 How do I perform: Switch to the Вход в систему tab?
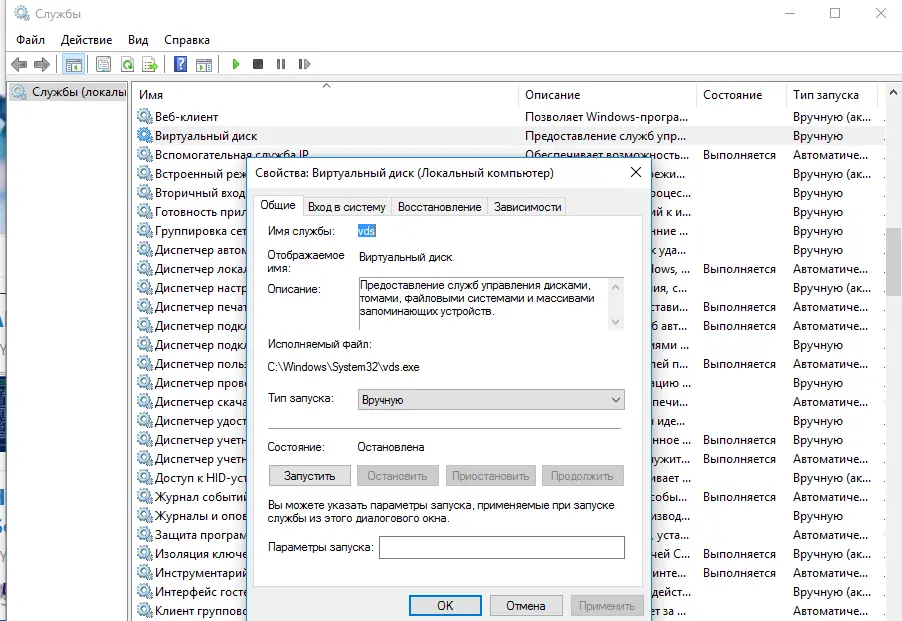346,207
